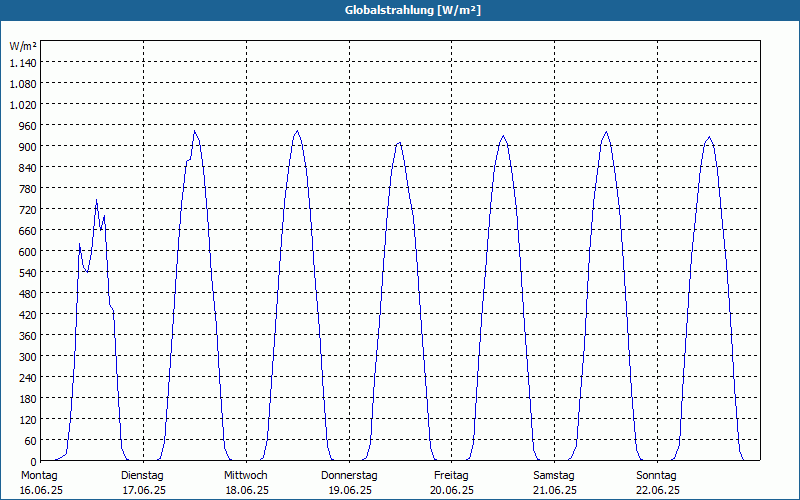Click the Montag 16.06.25 axis label
This screenshot has width=800, height=500.
click(41, 483)
